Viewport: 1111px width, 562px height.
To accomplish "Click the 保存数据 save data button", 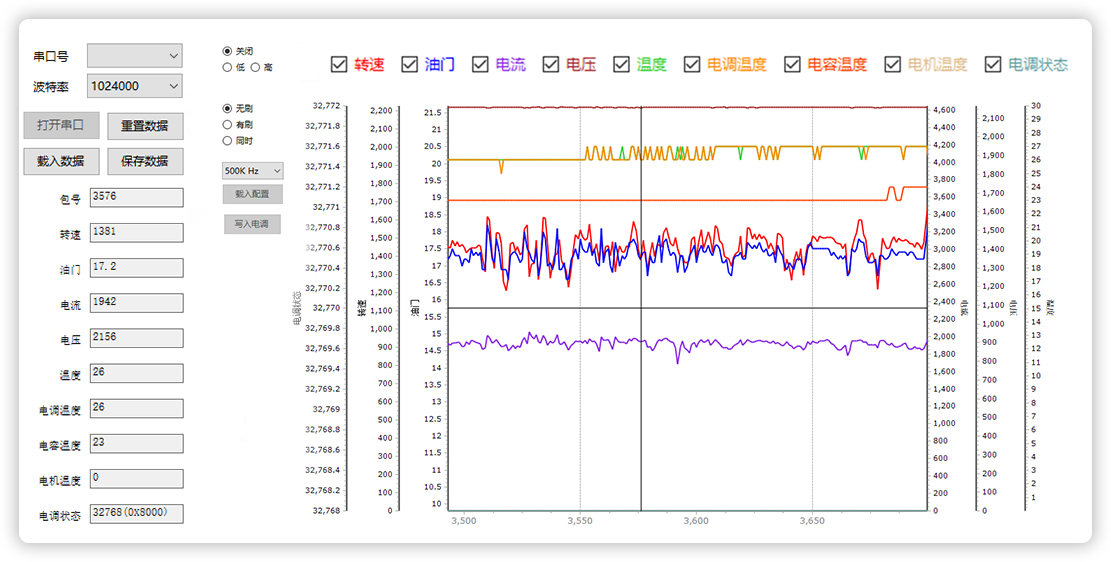I will click(145, 161).
